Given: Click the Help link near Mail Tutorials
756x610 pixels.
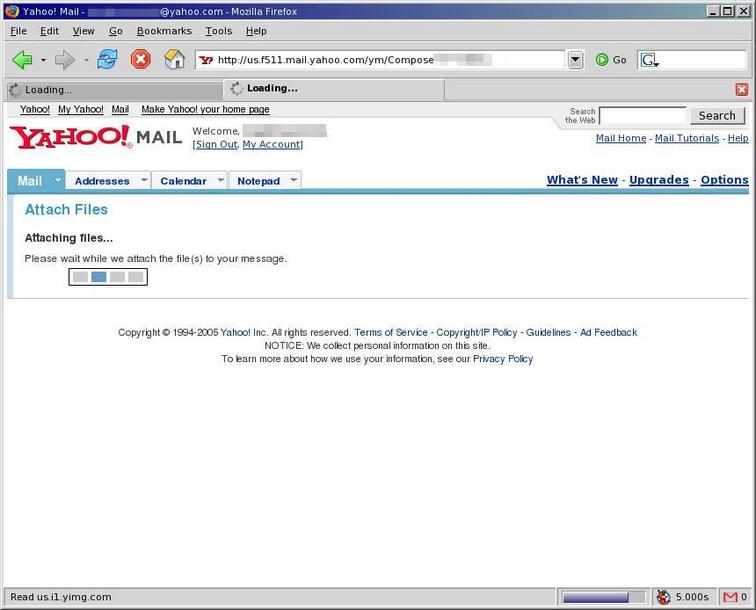Looking at the screenshot, I should coord(738,138).
